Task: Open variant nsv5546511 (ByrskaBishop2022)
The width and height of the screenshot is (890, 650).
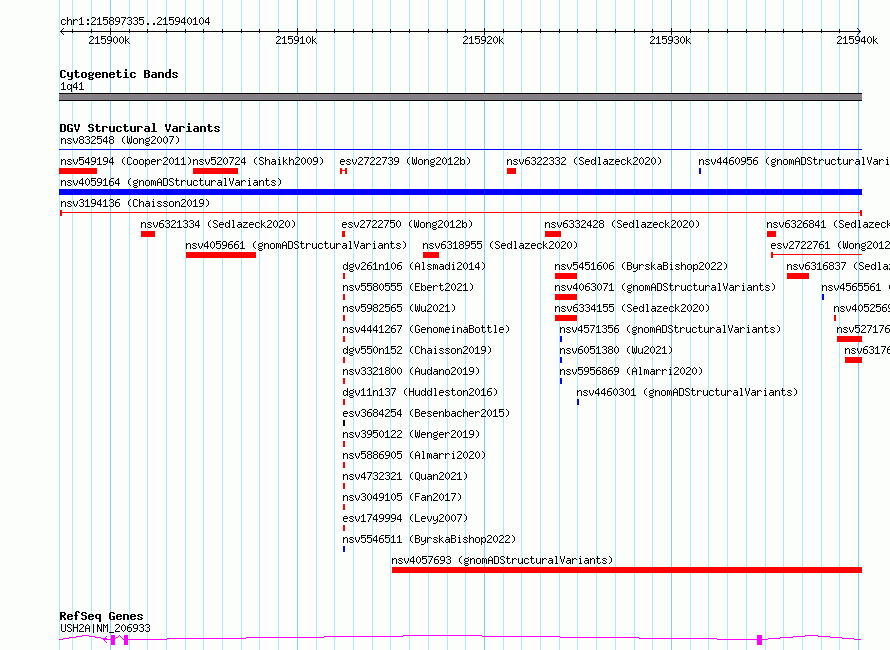Action: pos(429,539)
